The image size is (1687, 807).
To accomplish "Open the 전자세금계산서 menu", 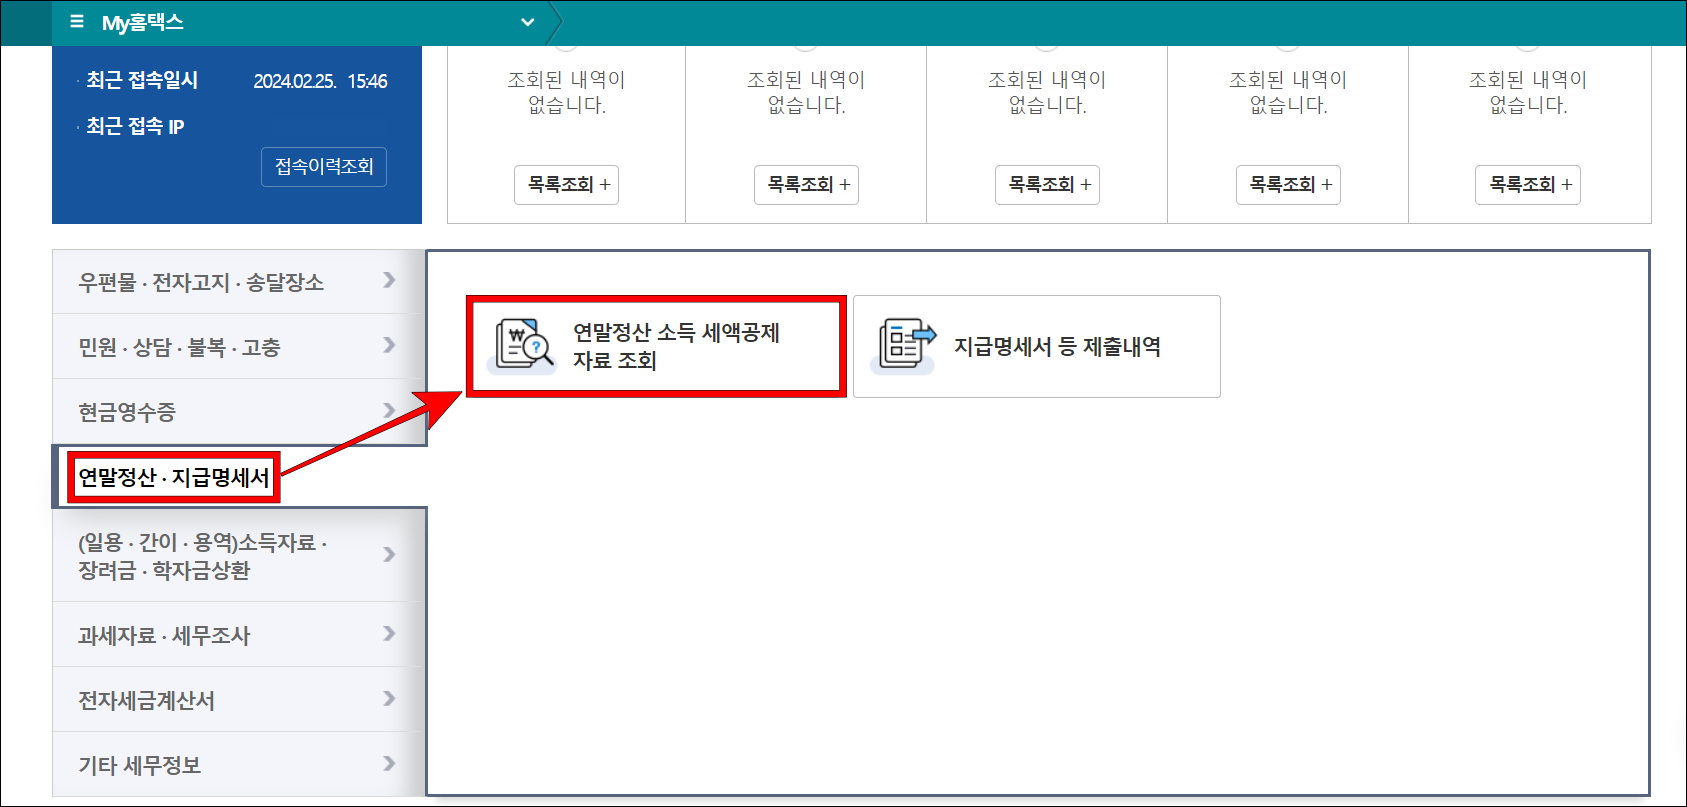I will click(x=239, y=700).
